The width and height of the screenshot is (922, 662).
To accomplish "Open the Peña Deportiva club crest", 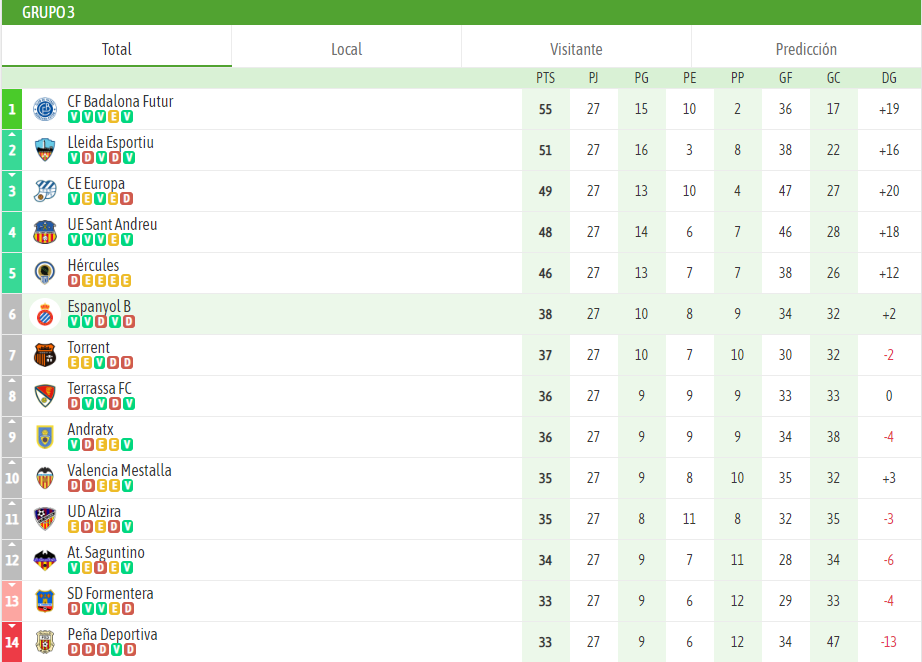I will tap(44, 642).
